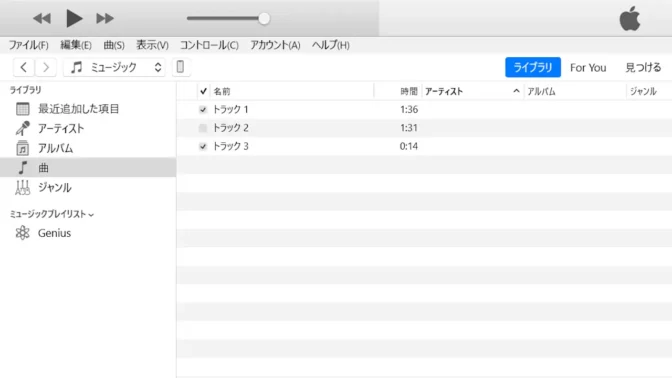Select the トラック 2 song name

tap(231, 128)
